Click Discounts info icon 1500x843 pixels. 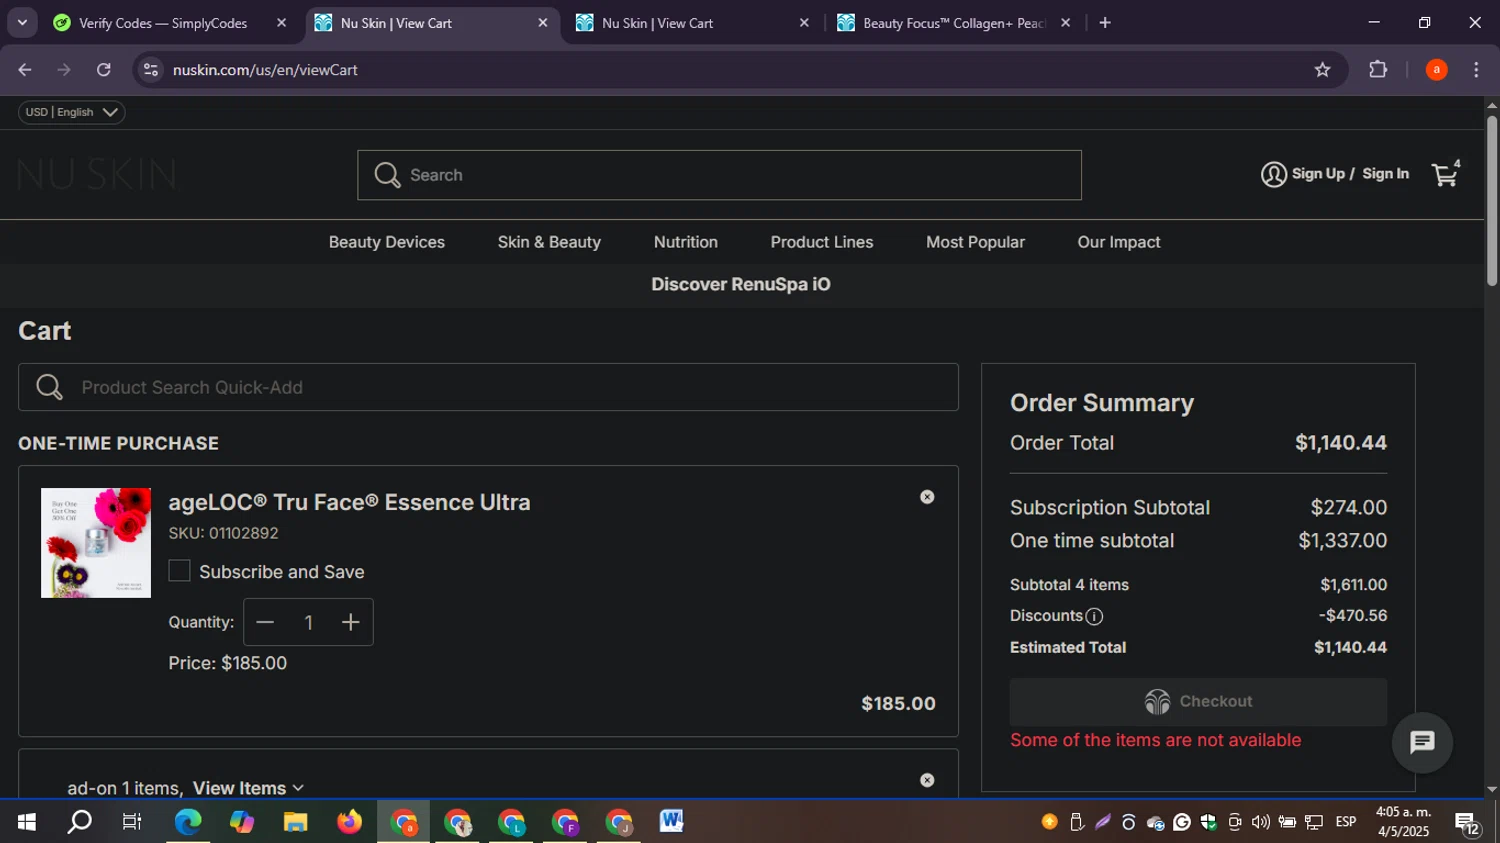[1094, 616]
